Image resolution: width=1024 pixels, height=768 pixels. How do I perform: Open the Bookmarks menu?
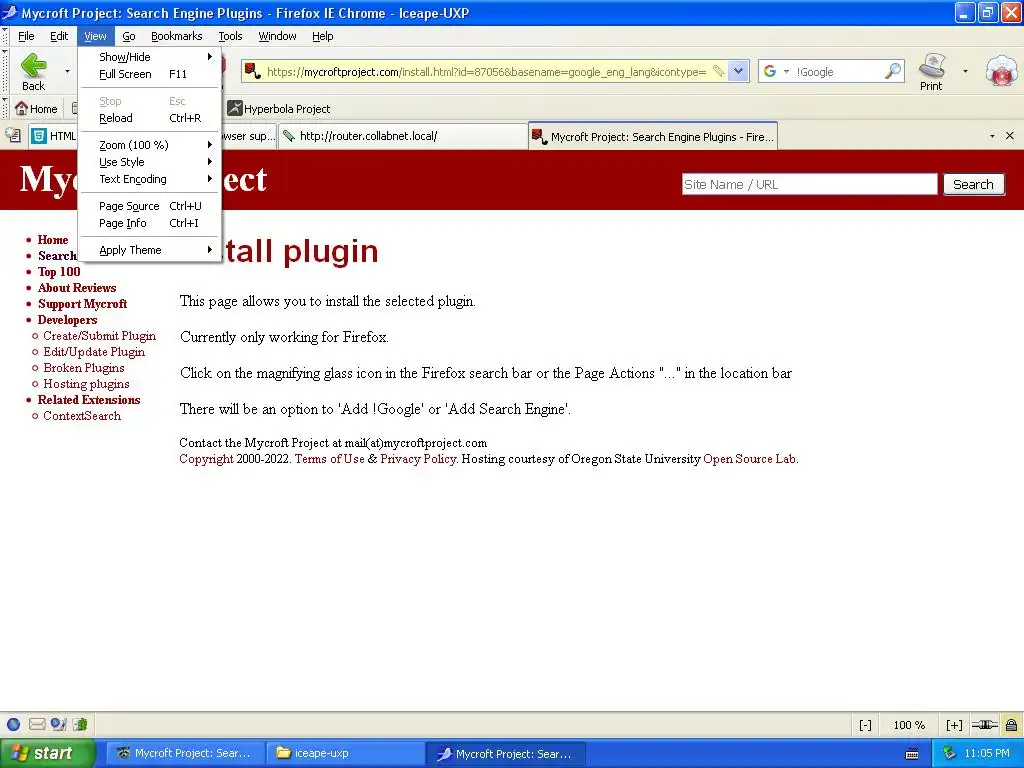tap(176, 36)
